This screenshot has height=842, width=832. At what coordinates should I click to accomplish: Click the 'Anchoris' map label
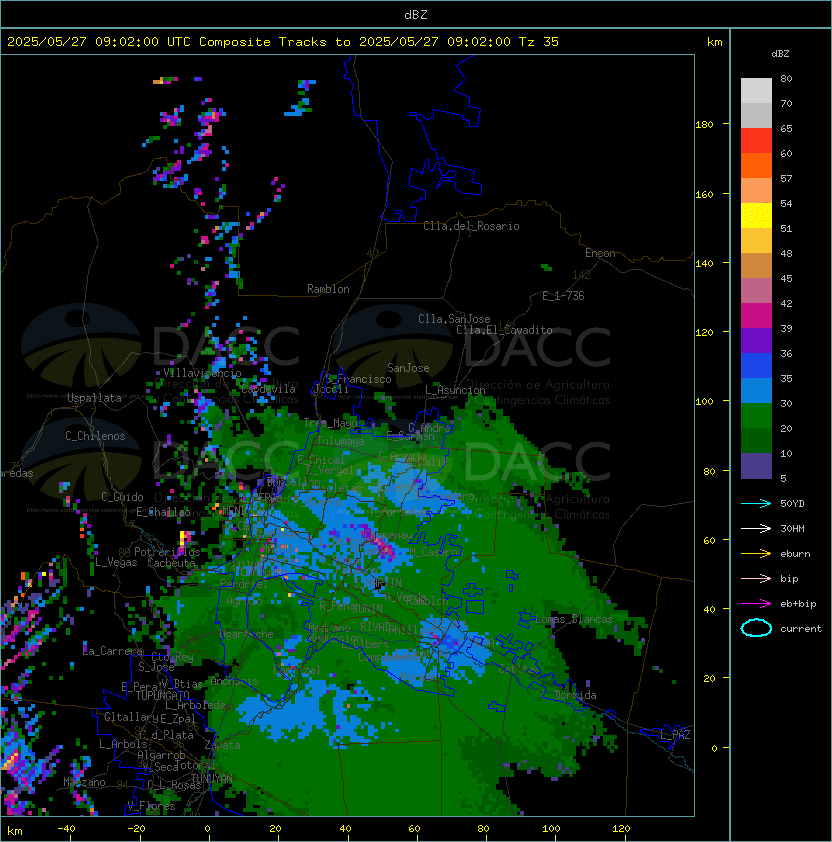pos(234,682)
